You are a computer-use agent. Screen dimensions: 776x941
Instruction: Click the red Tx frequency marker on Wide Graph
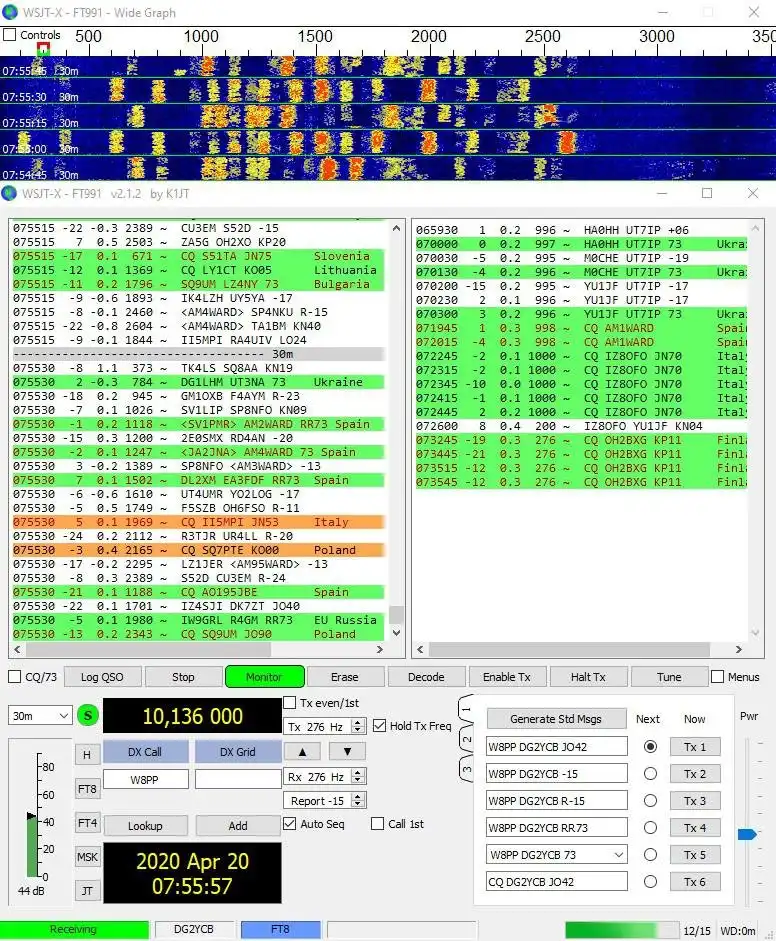tap(43, 49)
